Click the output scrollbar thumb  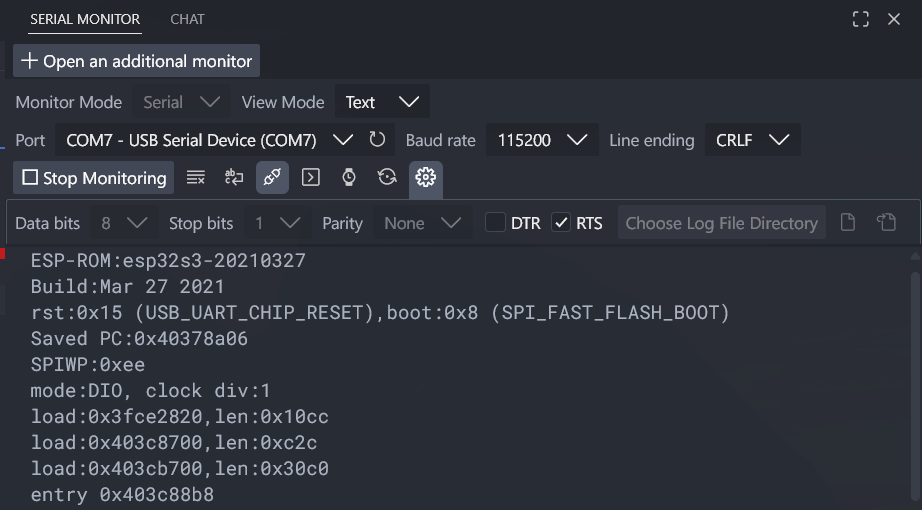(x=914, y=388)
